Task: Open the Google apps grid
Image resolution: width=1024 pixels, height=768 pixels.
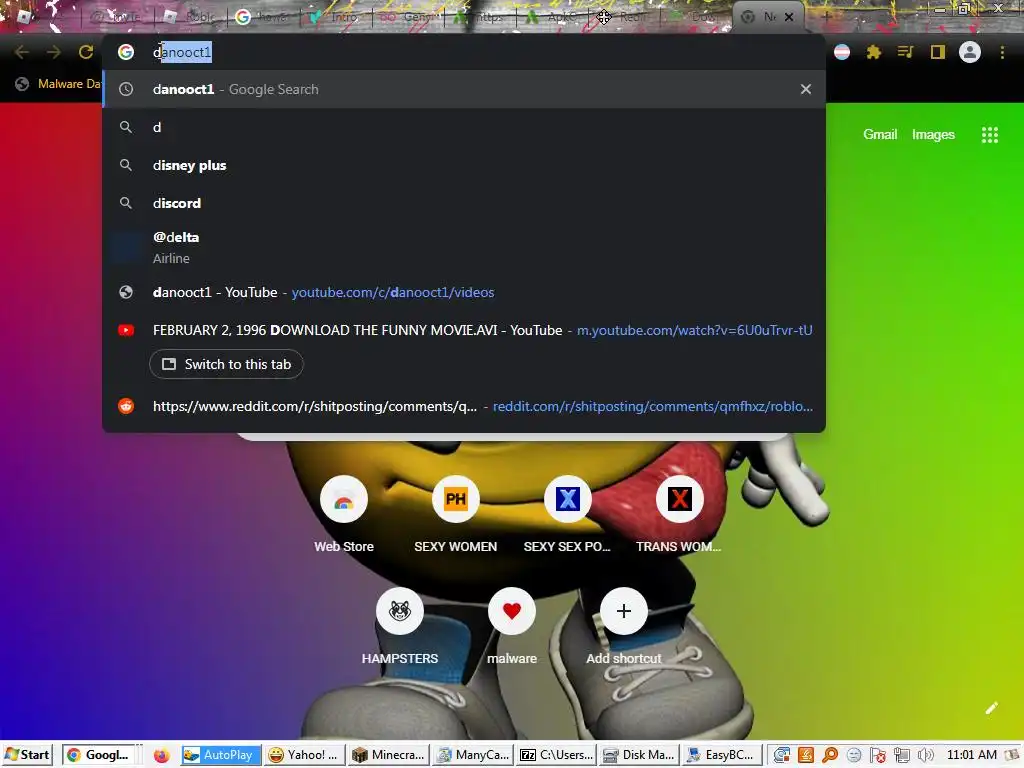Action: point(989,135)
